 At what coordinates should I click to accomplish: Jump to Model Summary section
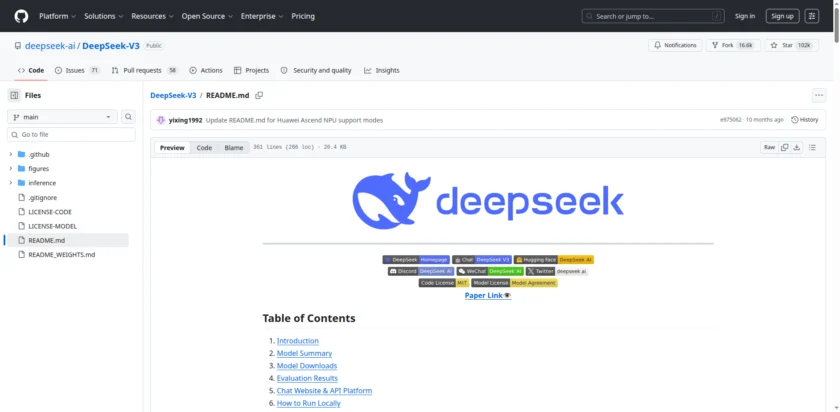[304, 353]
